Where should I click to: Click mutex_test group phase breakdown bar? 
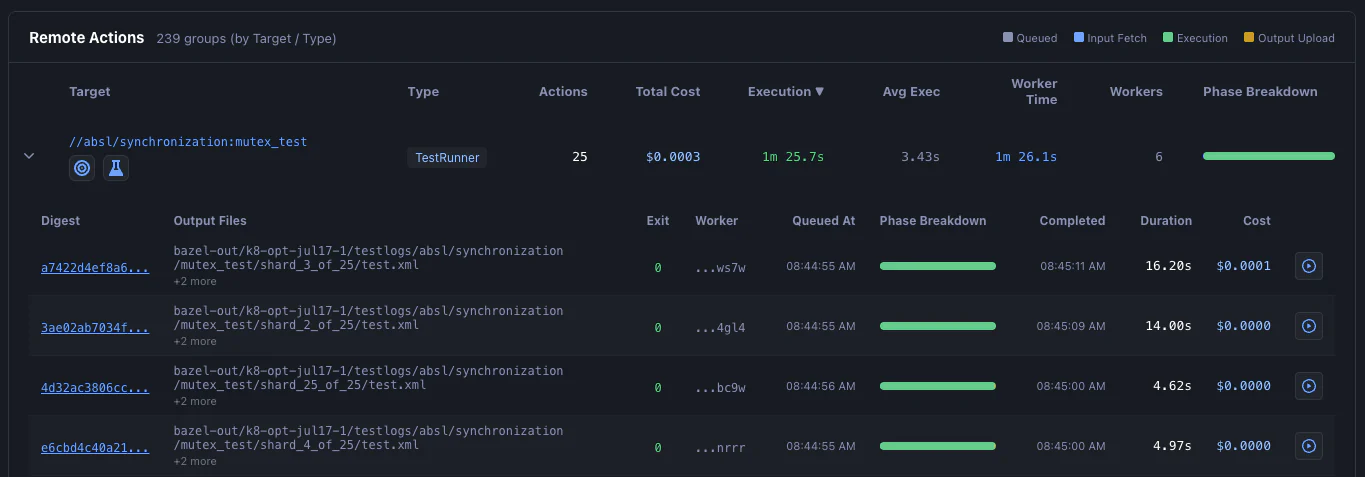click(1268, 156)
